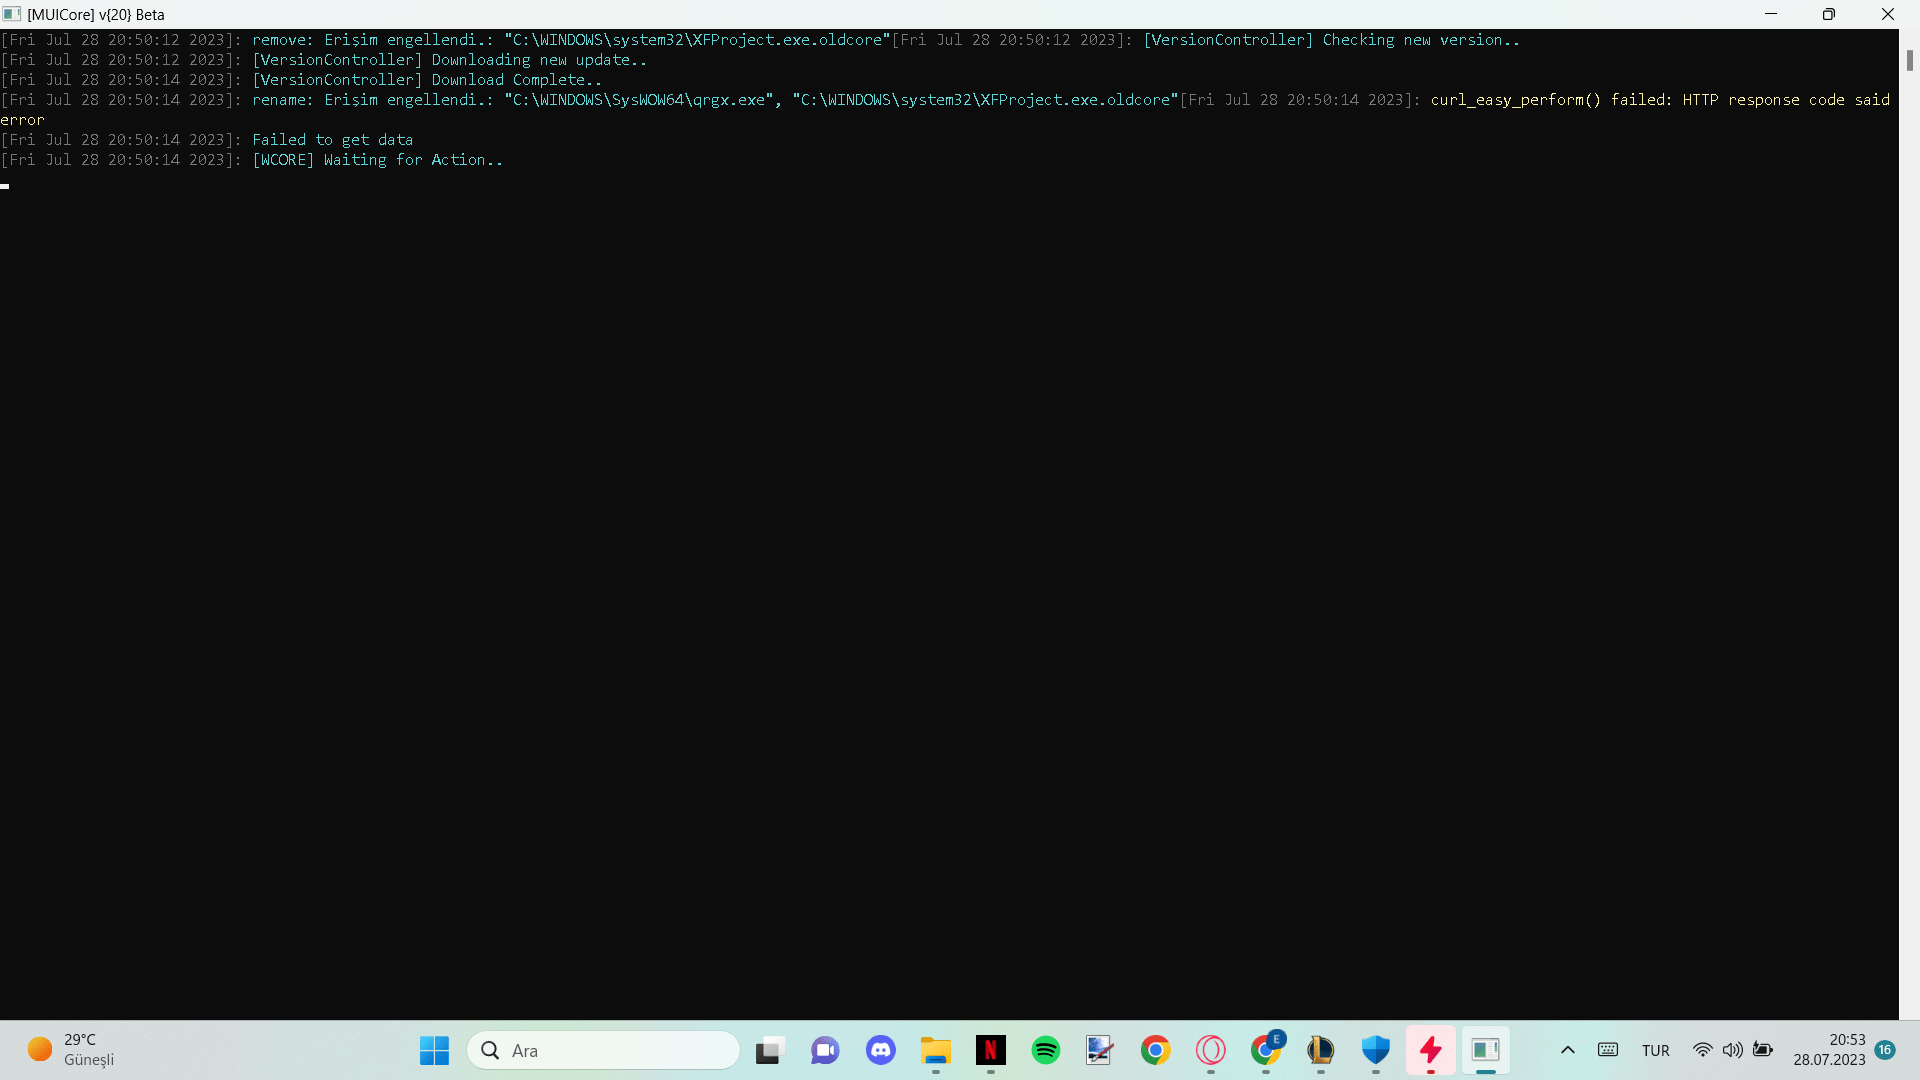Open Opera GX browser from taskbar
1920x1080 pixels.
coord(1211,1050)
